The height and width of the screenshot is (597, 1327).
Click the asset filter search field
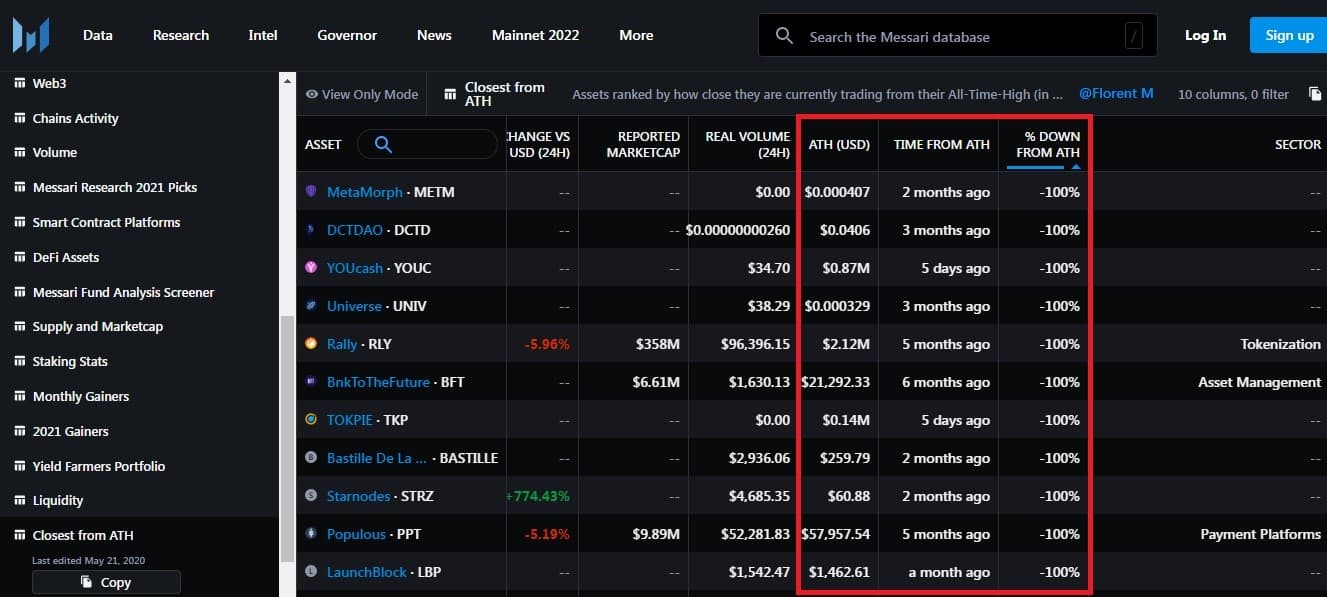[x=427, y=145]
